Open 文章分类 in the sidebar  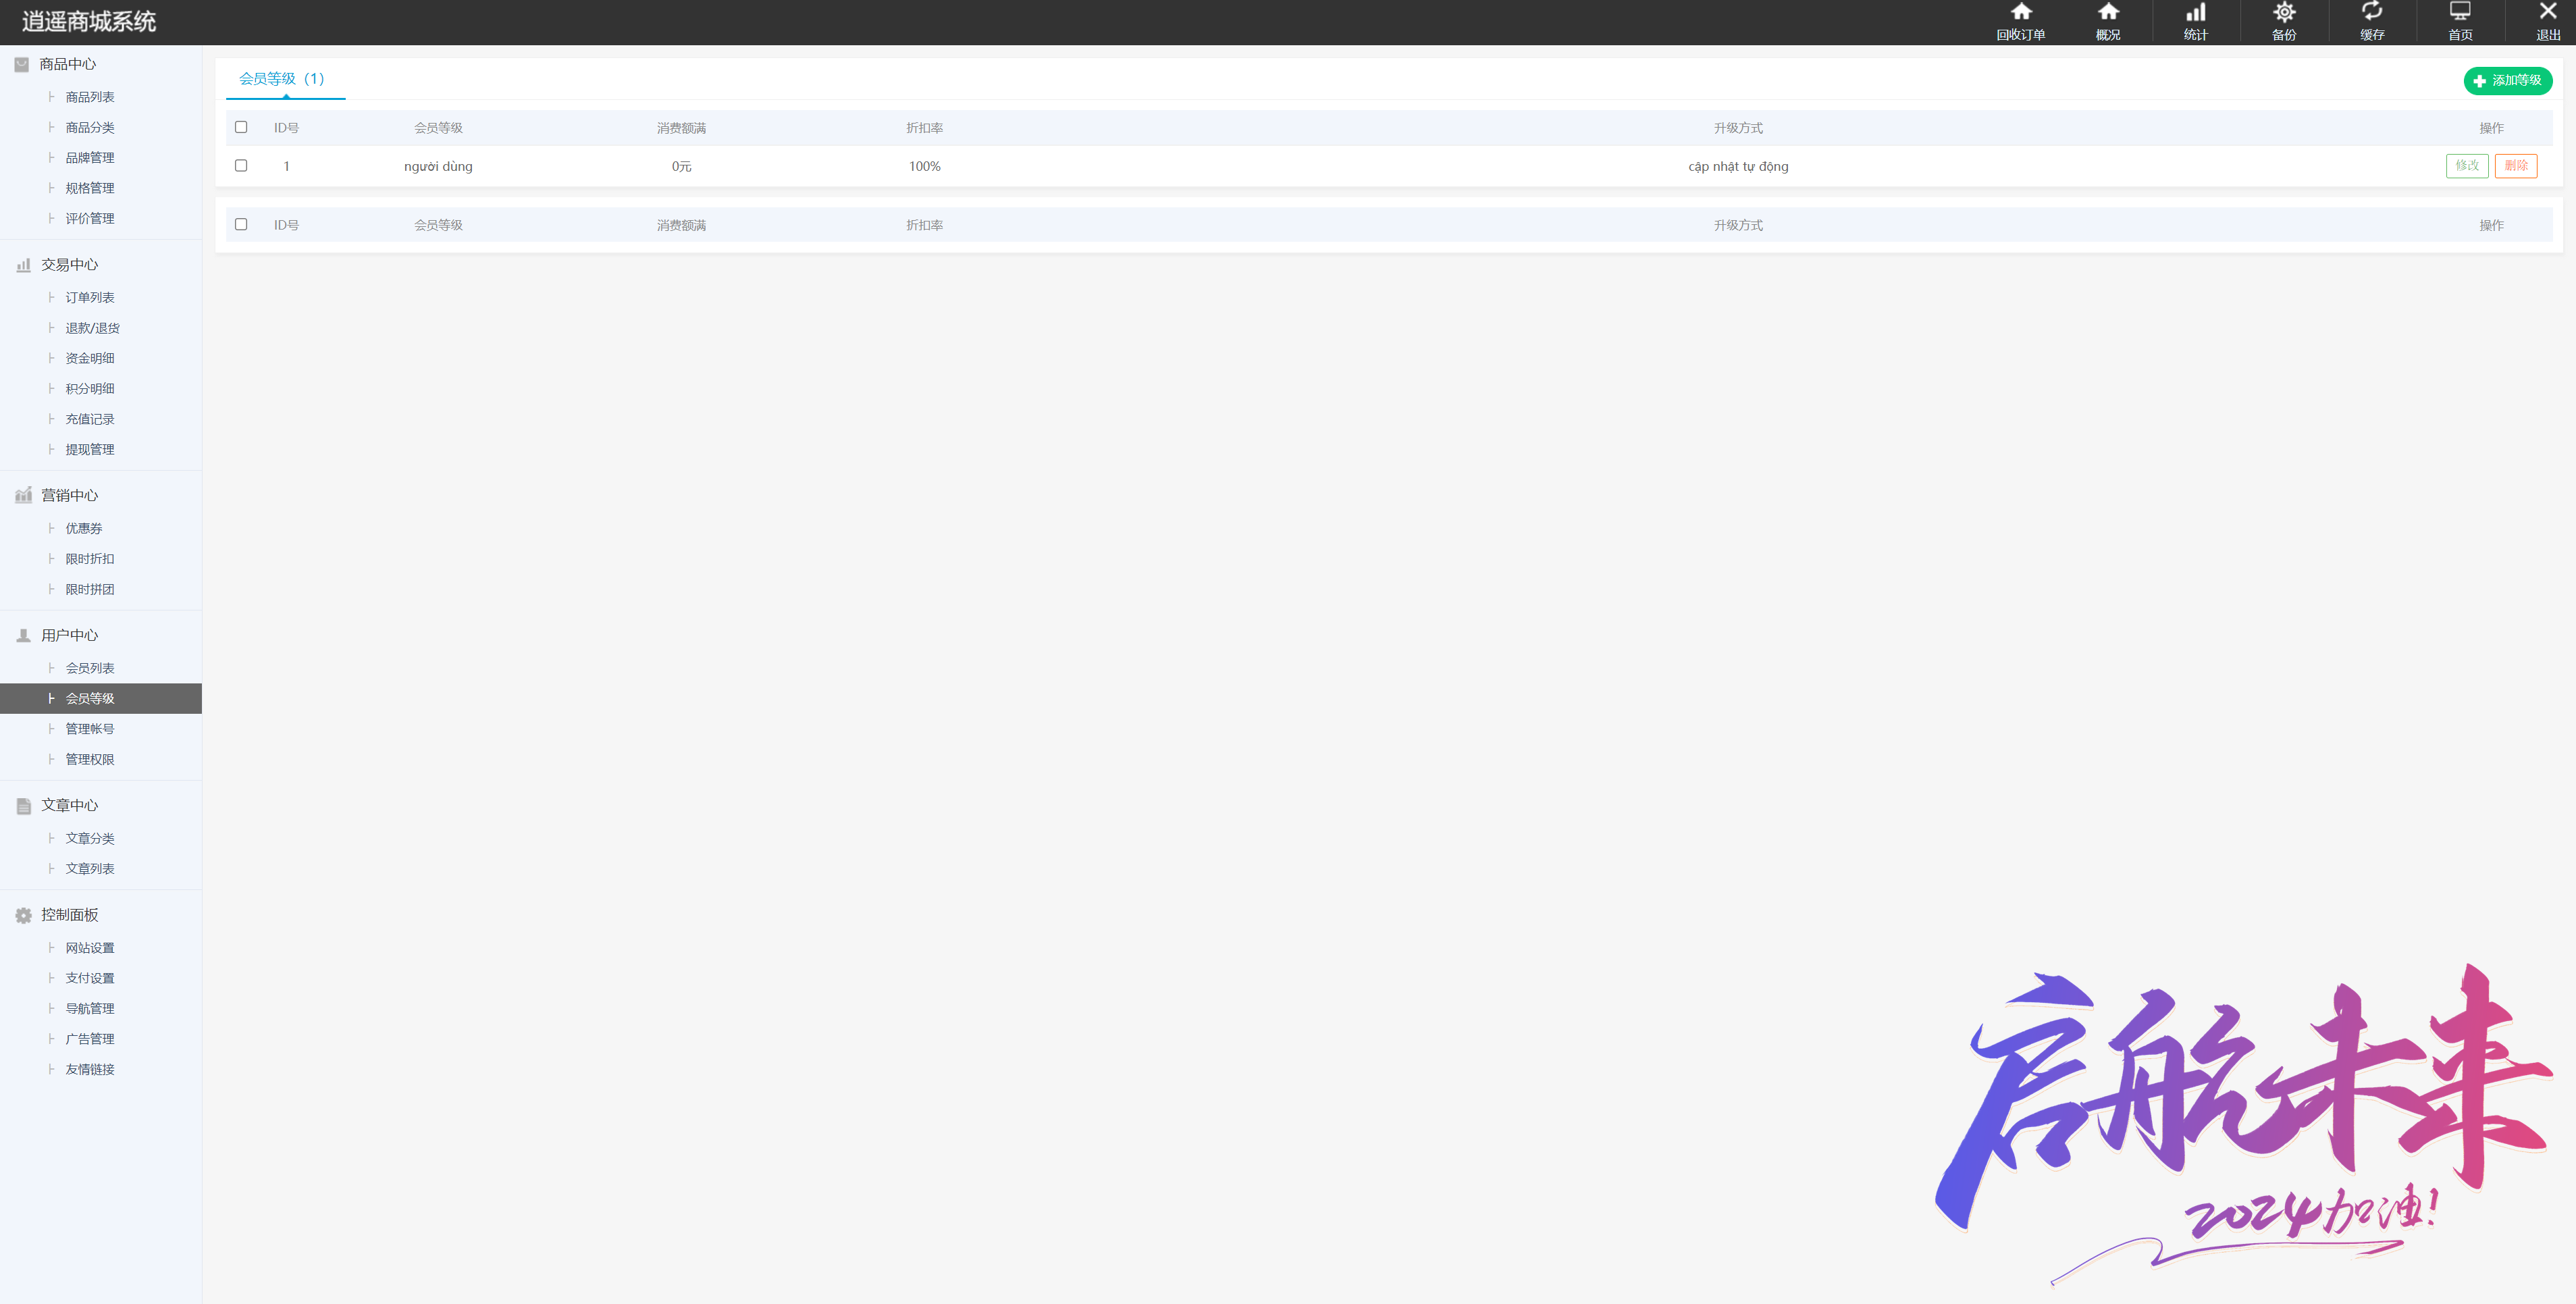90,838
